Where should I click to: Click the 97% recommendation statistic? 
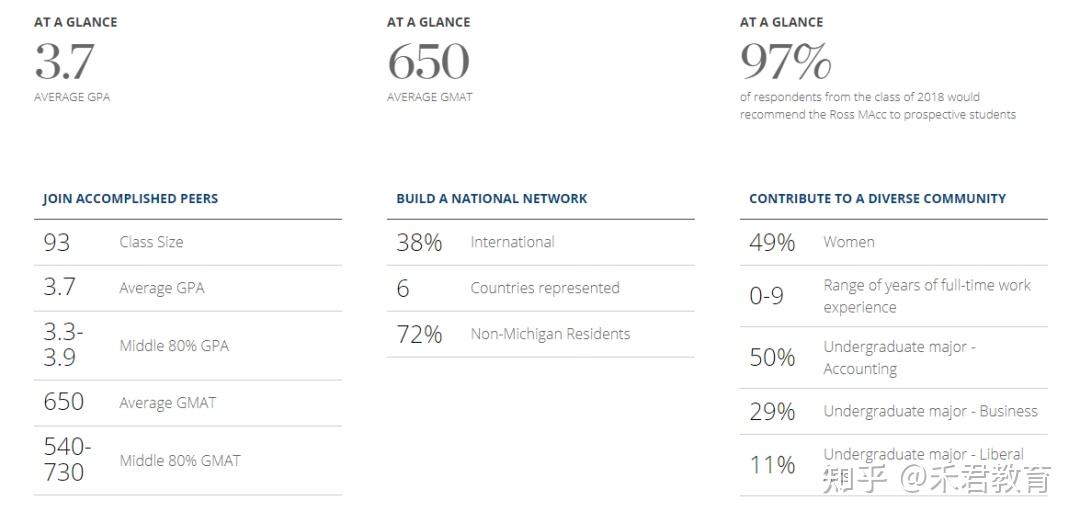(x=785, y=61)
